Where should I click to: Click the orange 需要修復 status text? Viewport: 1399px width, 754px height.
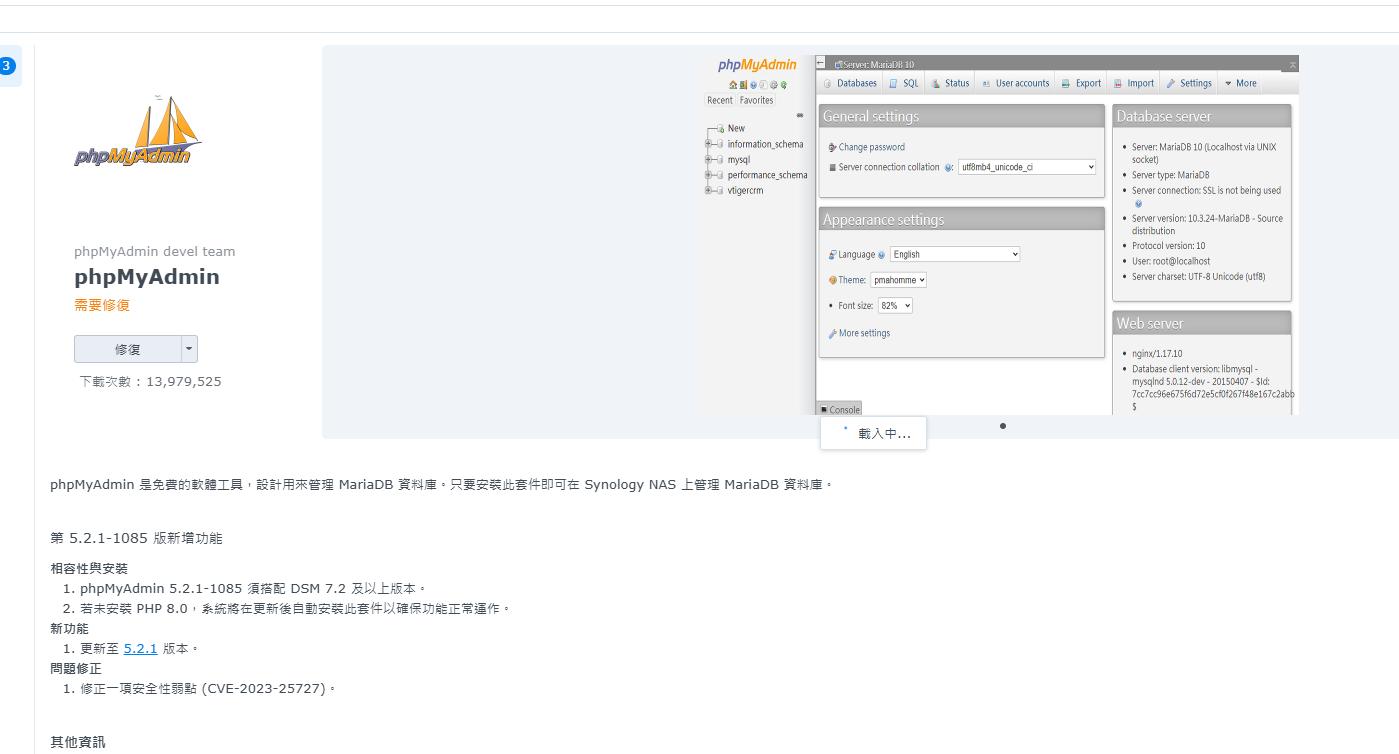point(102,305)
